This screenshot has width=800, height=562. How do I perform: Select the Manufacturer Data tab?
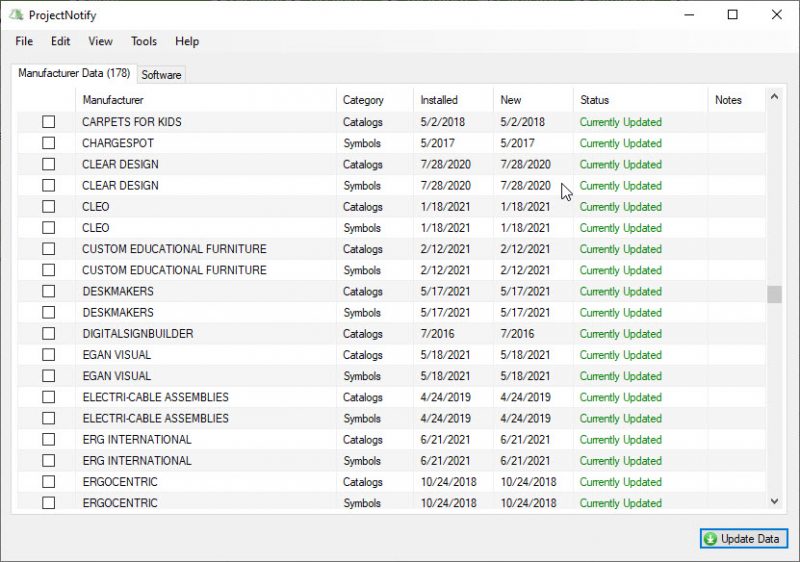click(x=74, y=73)
